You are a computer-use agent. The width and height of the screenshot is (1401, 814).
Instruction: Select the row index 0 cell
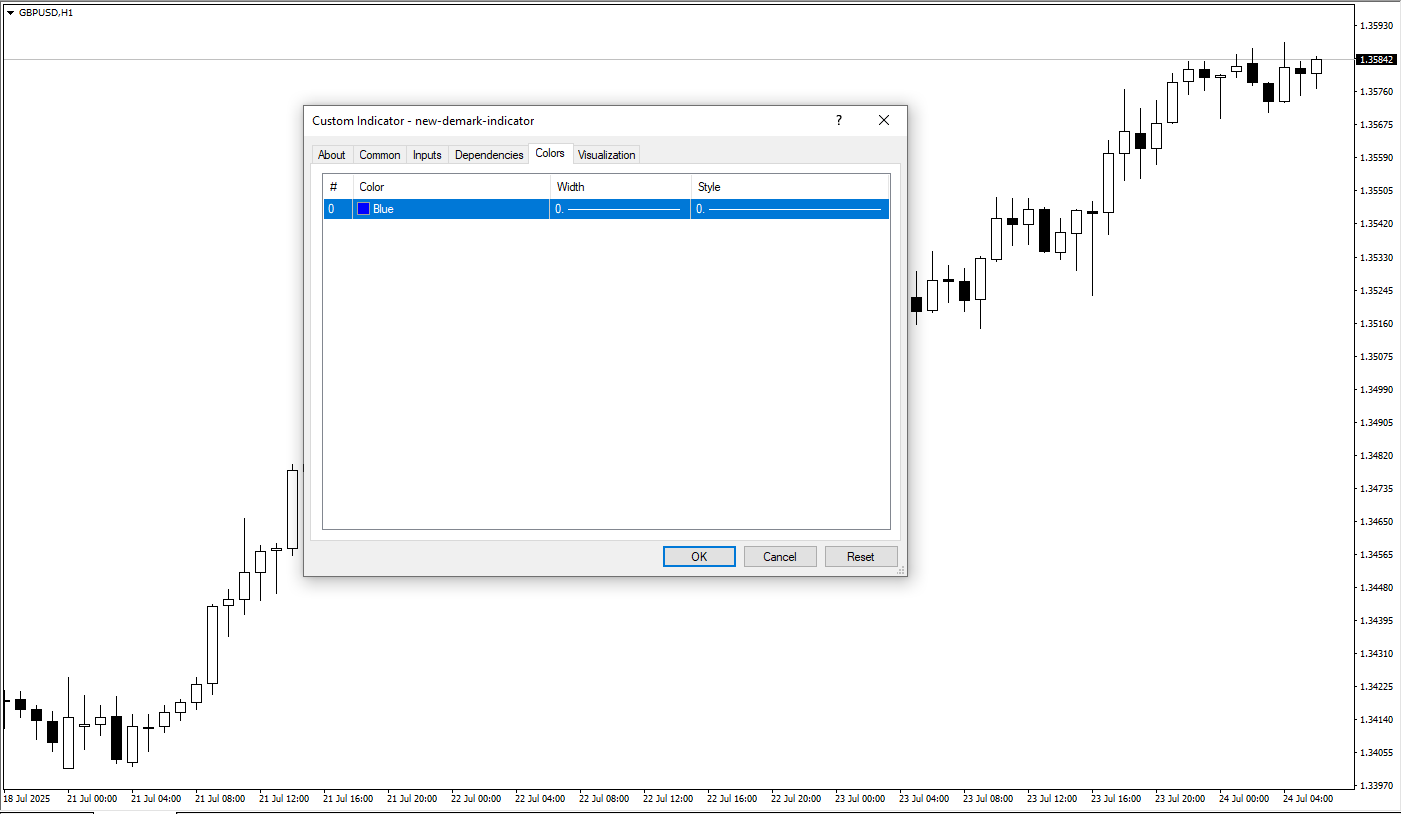click(x=338, y=209)
